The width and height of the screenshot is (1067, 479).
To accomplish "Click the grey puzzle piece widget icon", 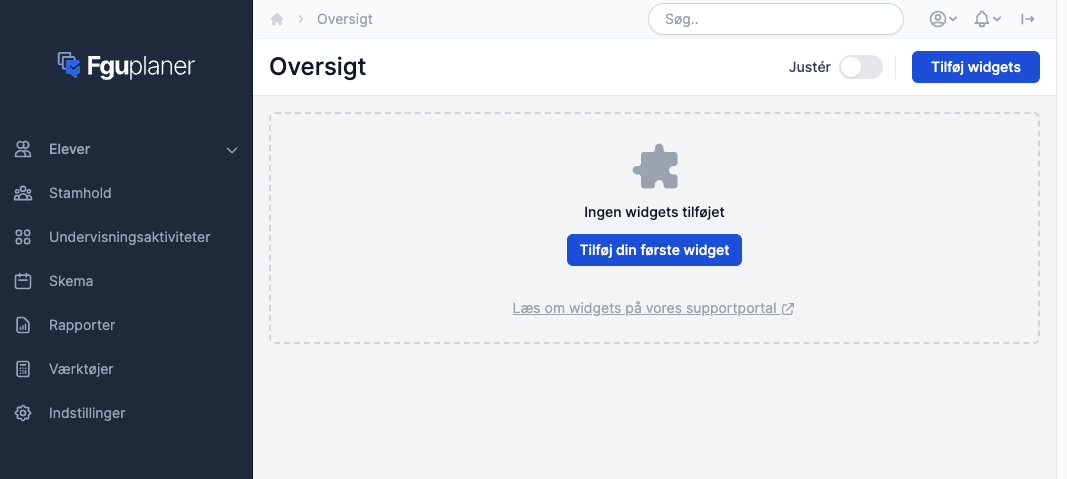I will pyautogui.click(x=655, y=167).
